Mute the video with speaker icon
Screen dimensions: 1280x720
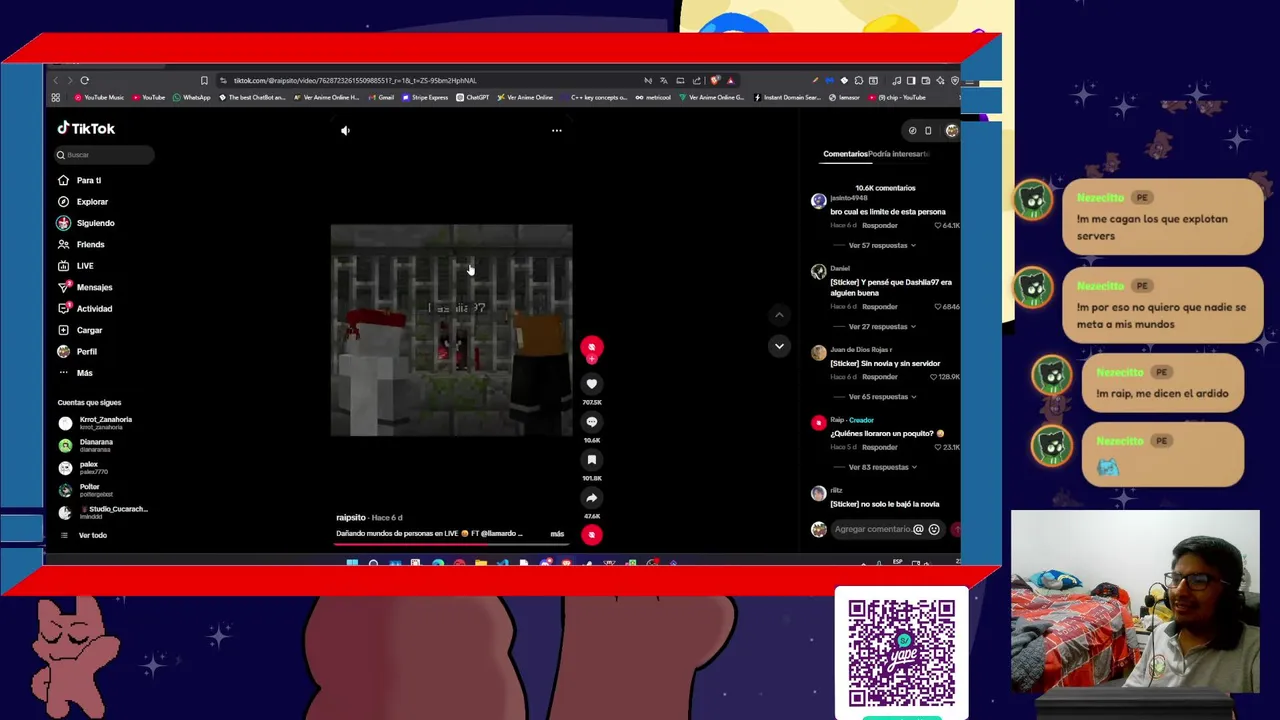point(345,130)
